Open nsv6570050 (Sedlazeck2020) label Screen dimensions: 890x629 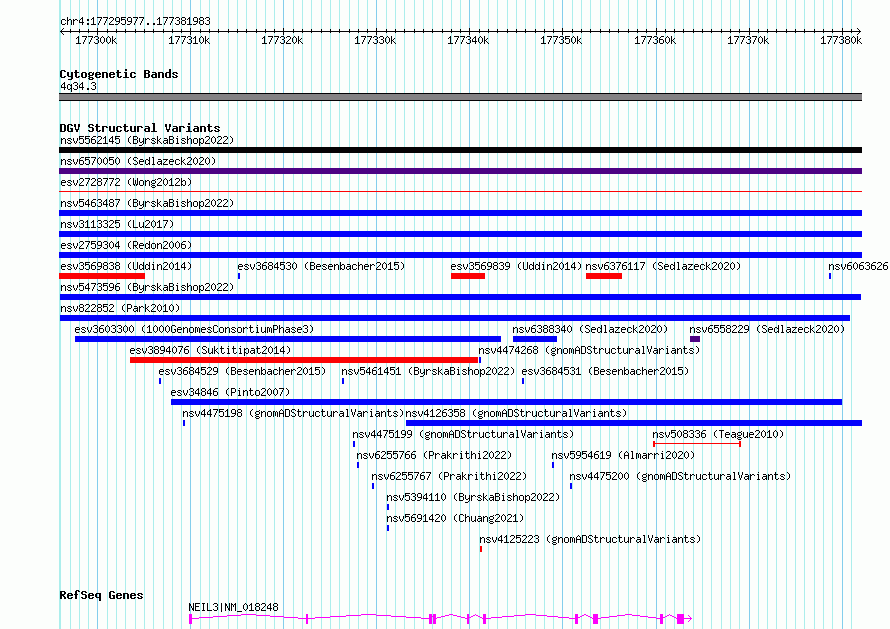[138, 161]
